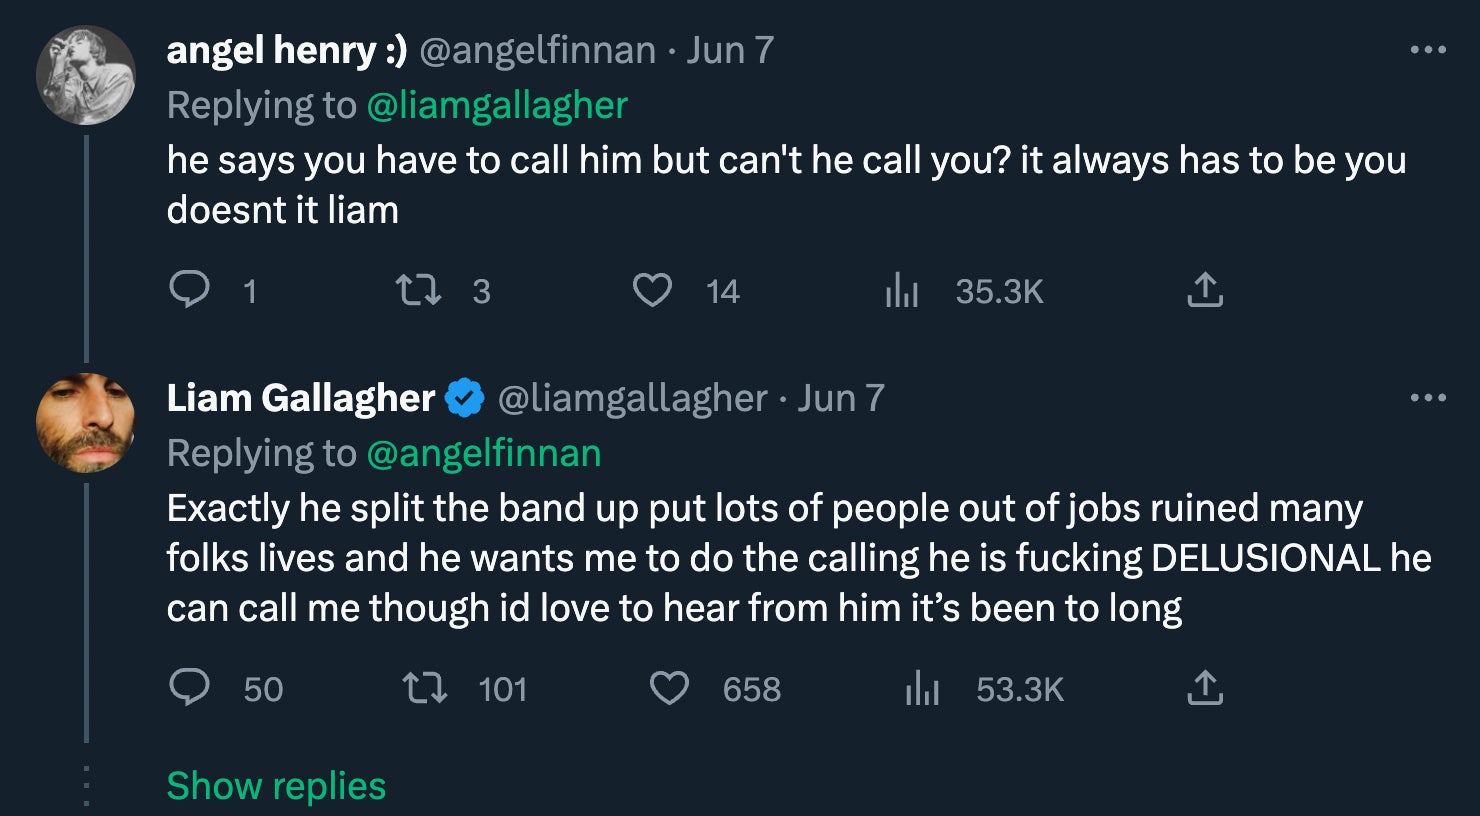Open Liam Gallagher's profile picture
1480x816 pixels.
[86, 423]
